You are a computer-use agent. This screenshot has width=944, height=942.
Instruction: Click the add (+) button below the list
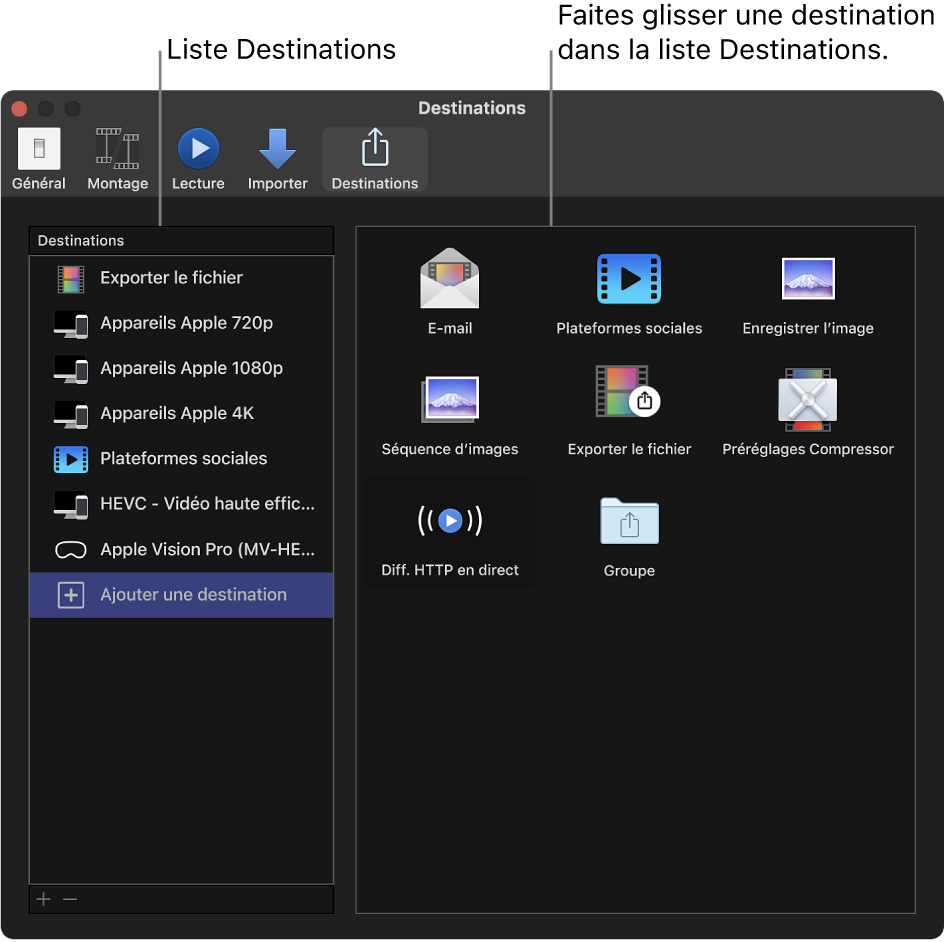pos(43,899)
